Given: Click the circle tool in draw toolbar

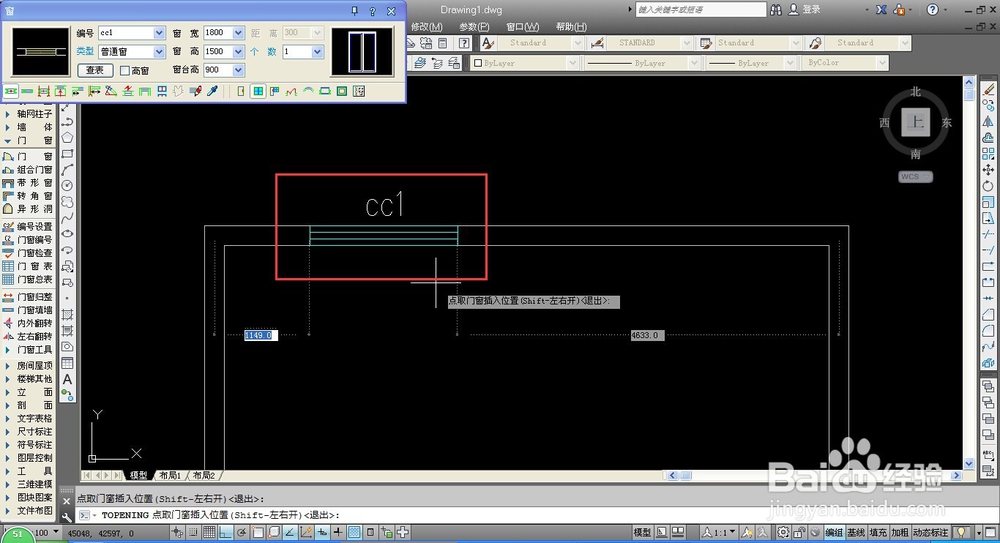Looking at the screenshot, I should [67, 186].
